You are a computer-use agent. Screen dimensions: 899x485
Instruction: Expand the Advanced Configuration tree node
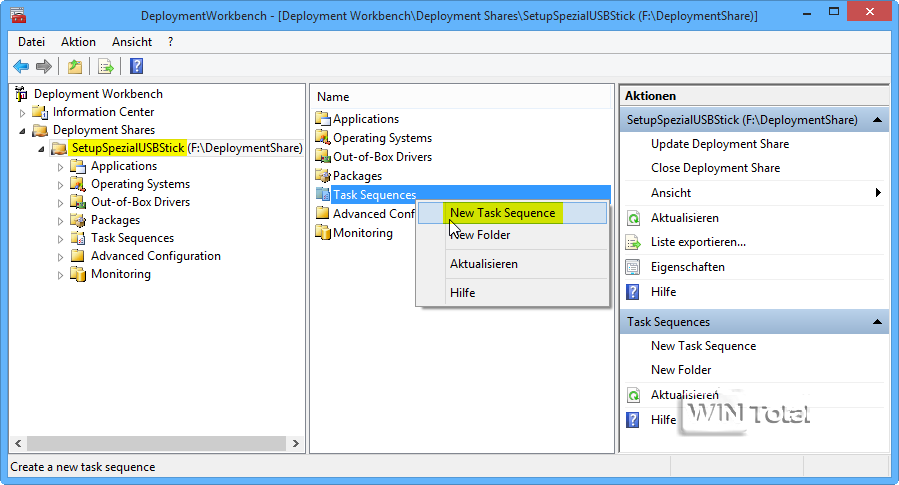[x=60, y=257]
